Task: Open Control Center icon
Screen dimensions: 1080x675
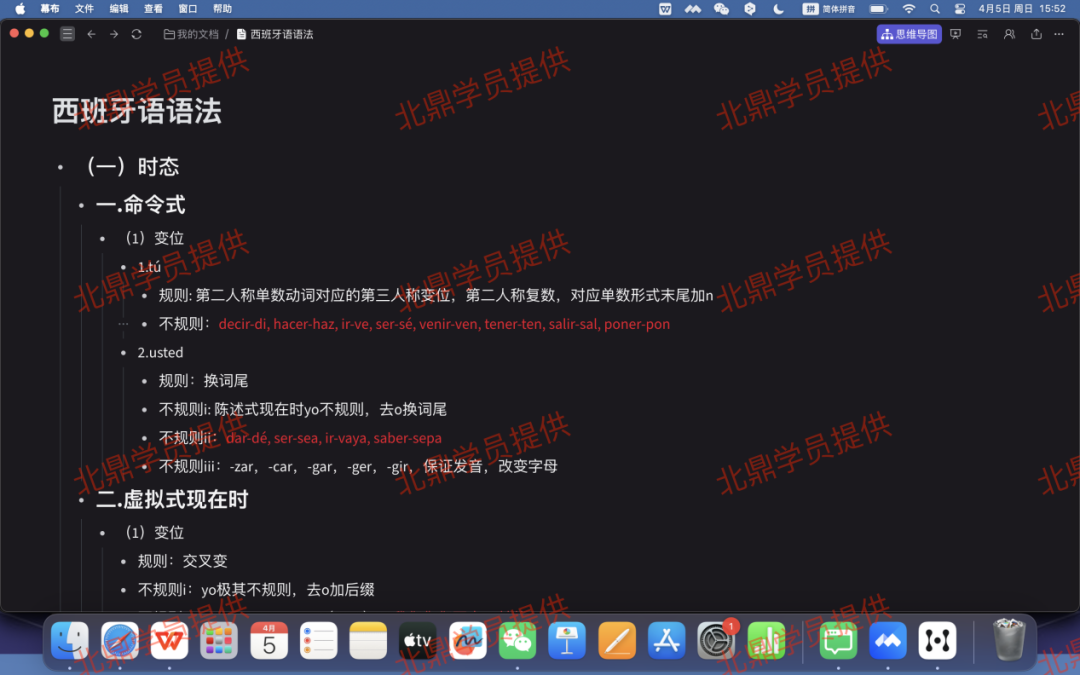Action: (960, 9)
